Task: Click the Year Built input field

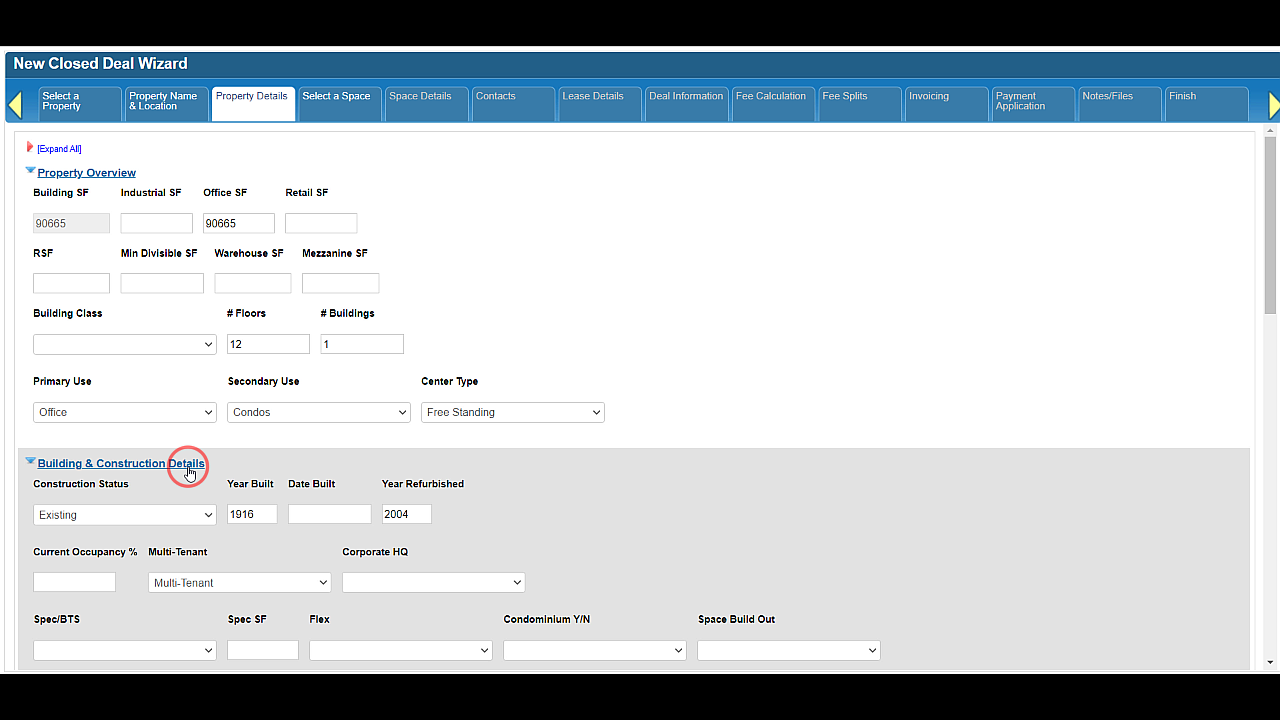Action: click(x=252, y=514)
